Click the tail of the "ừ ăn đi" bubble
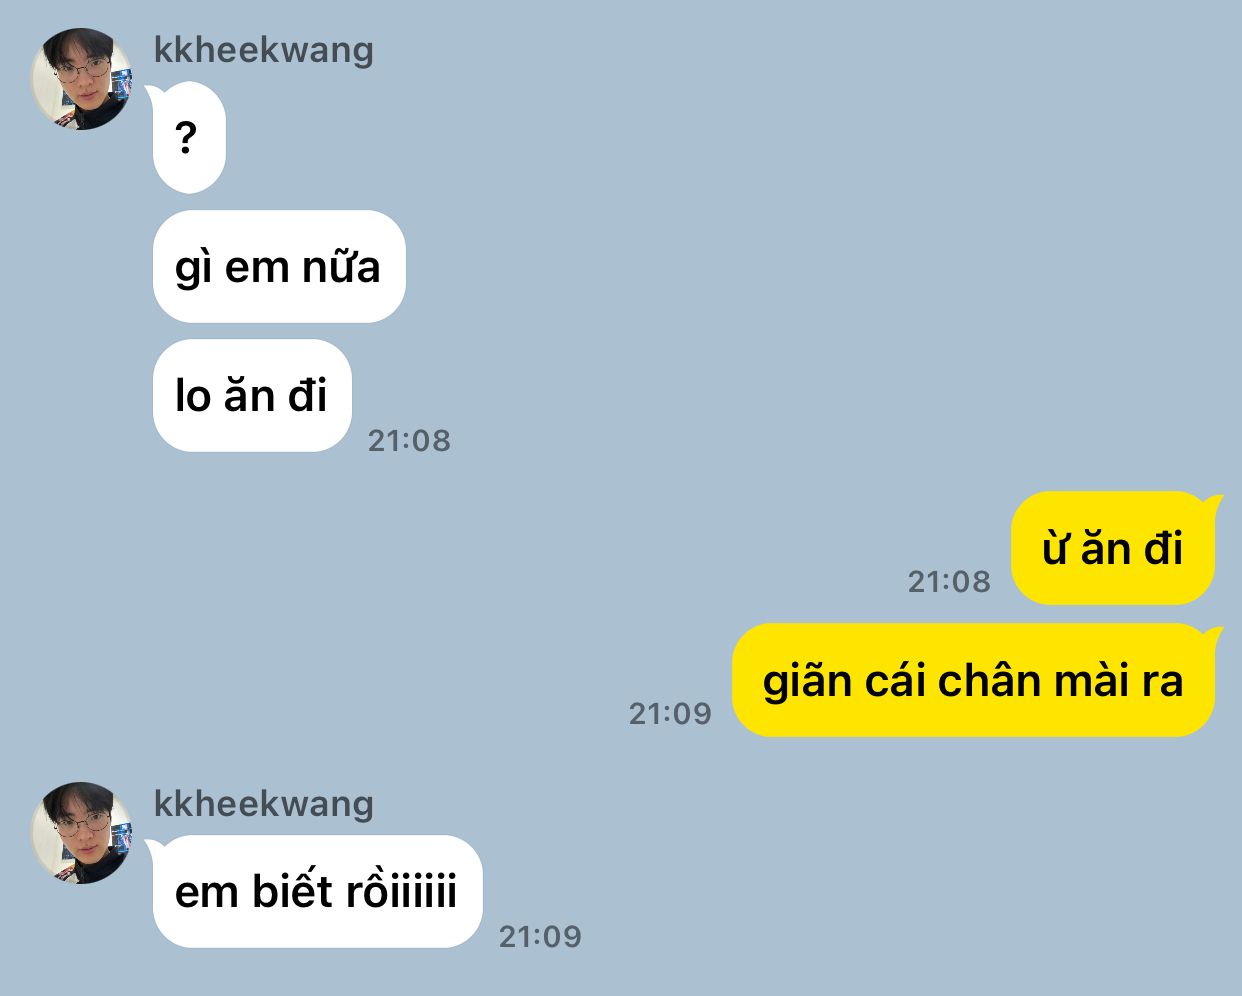 click(1213, 502)
